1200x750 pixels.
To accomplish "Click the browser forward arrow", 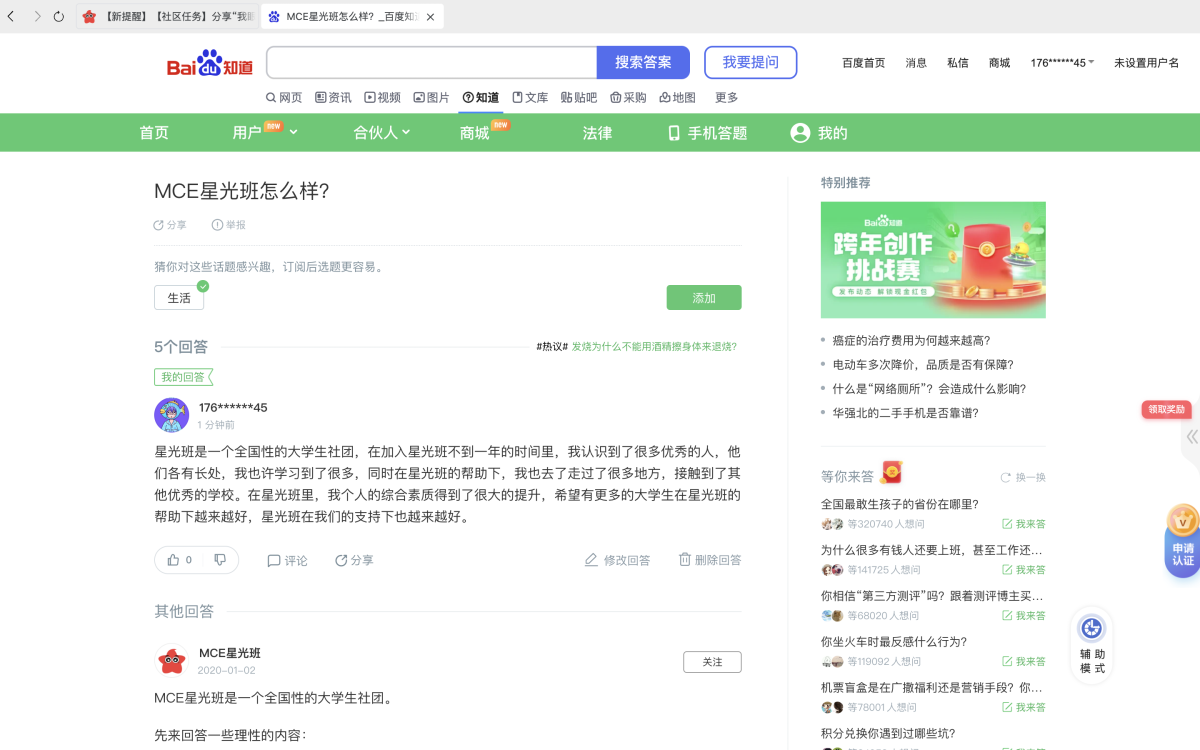I will tap(37, 16).
